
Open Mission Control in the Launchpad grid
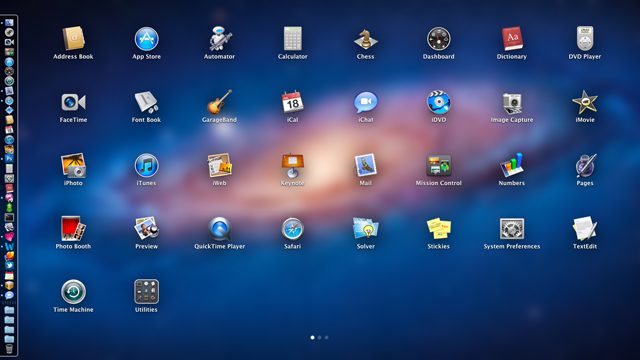(438, 165)
